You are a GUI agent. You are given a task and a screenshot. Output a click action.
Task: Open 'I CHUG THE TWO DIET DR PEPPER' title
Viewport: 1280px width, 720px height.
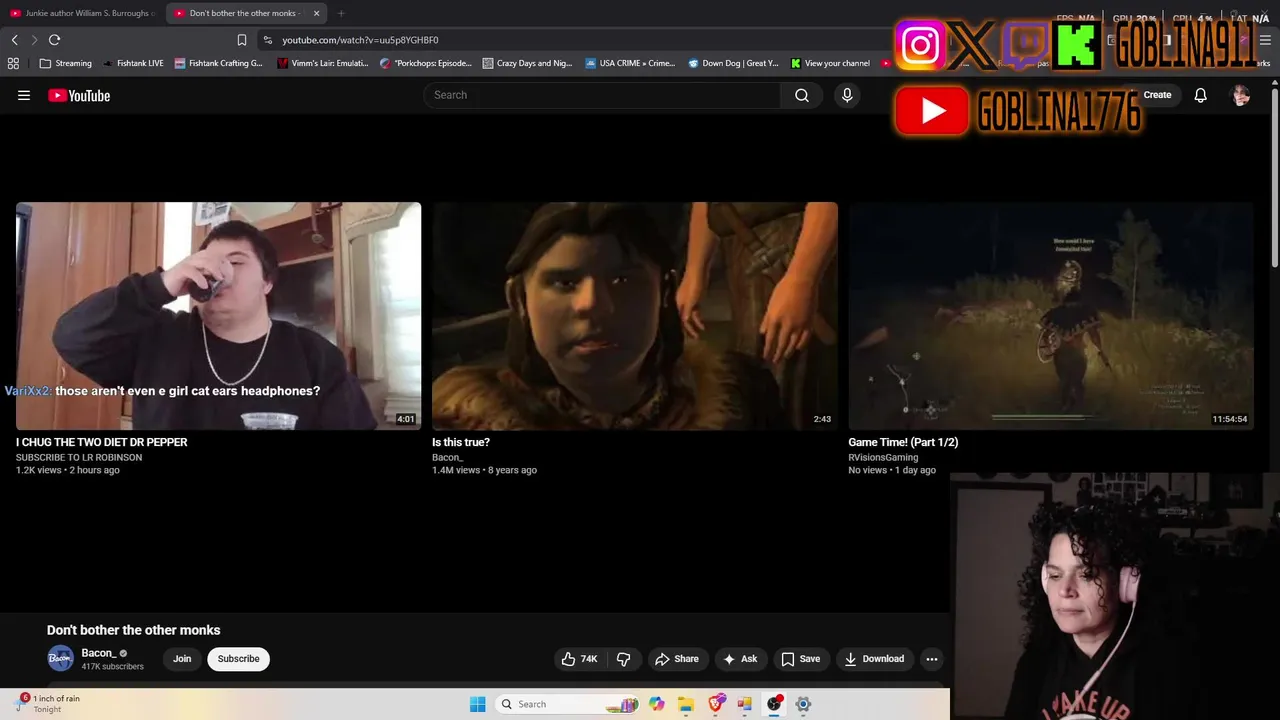(x=102, y=442)
